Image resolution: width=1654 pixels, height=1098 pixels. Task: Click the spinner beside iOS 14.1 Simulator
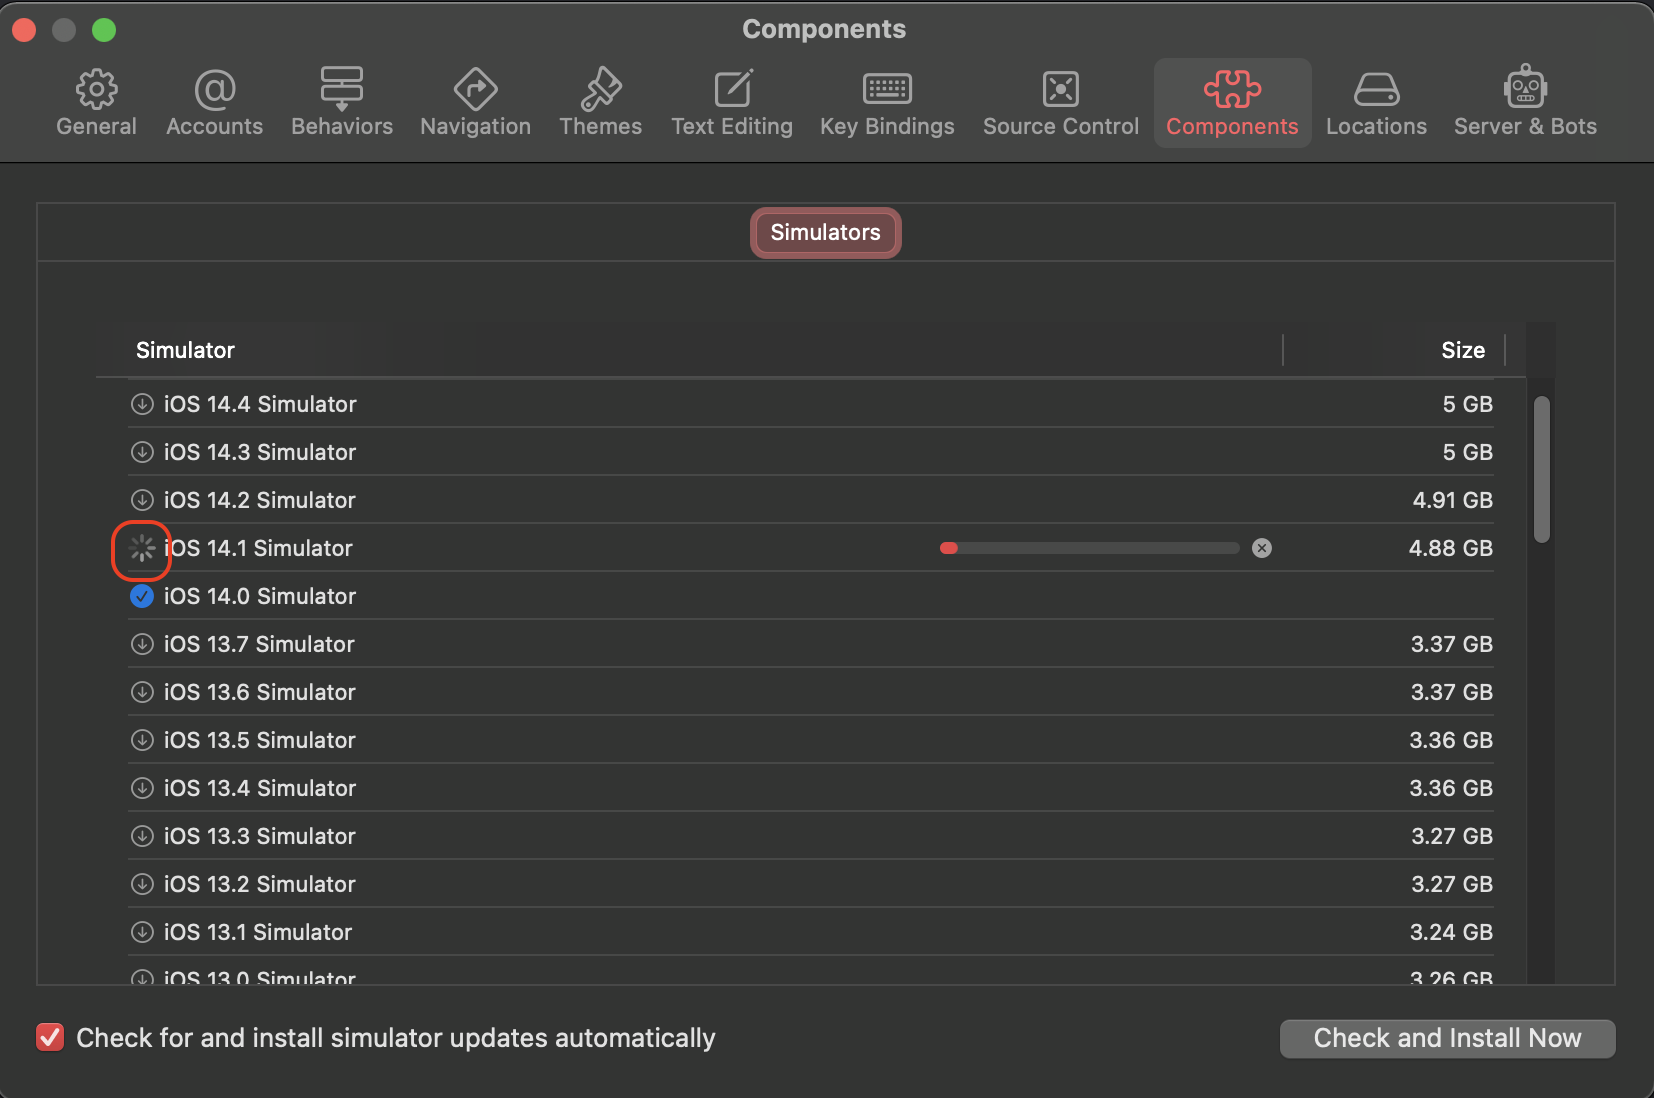pos(142,548)
